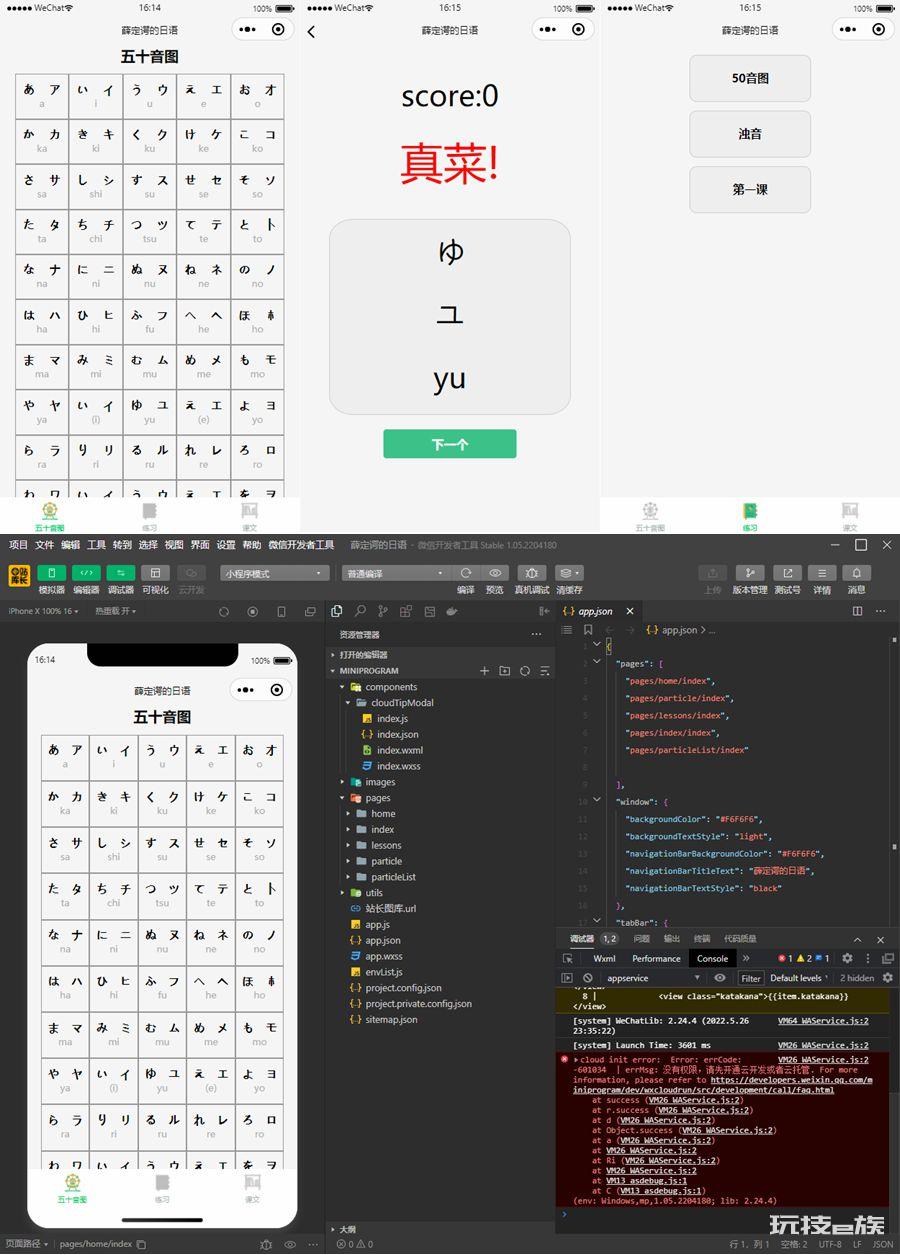The height and width of the screenshot is (1255, 900).
Task: Open 版本管理 version control icon
Action: [750, 573]
